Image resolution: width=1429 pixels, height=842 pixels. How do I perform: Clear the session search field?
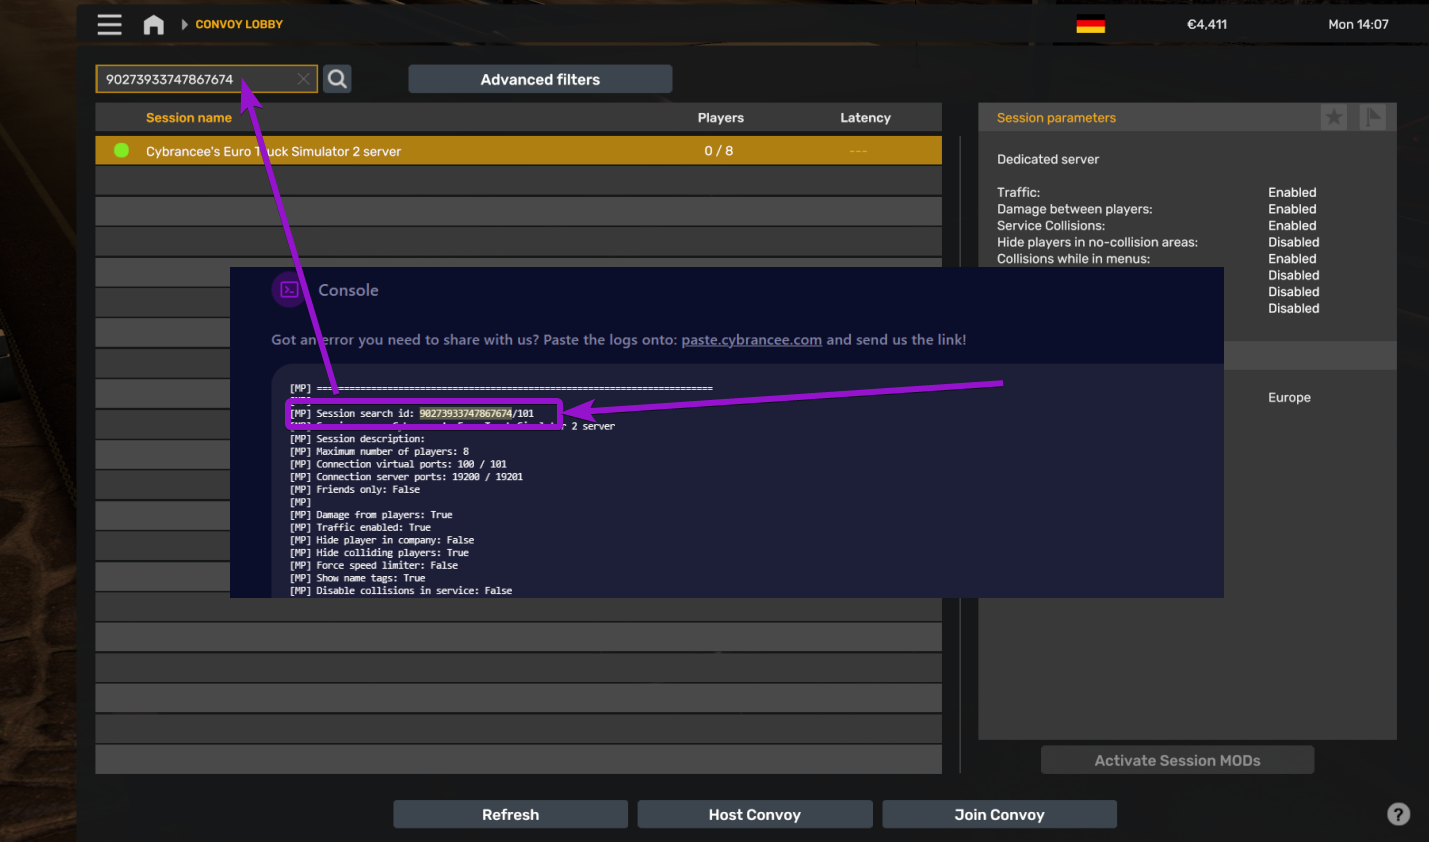(x=304, y=79)
